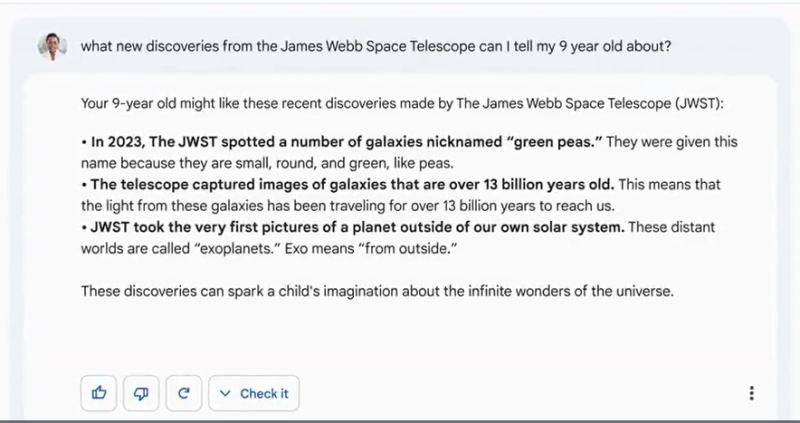Click the user profile avatar
This screenshot has height=423, width=800.
(x=53, y=46)
